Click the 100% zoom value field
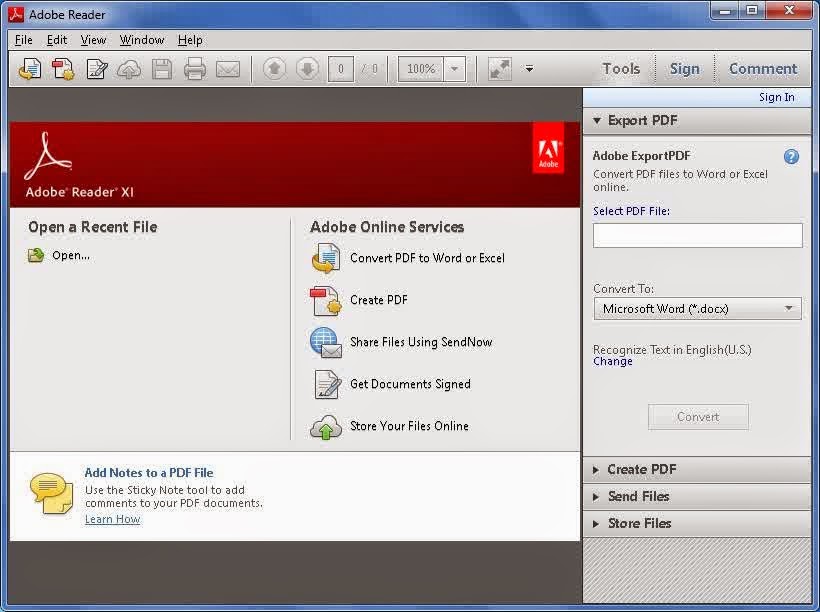The image size is (820, 612). pyautogui.click(x=421, y=69)
